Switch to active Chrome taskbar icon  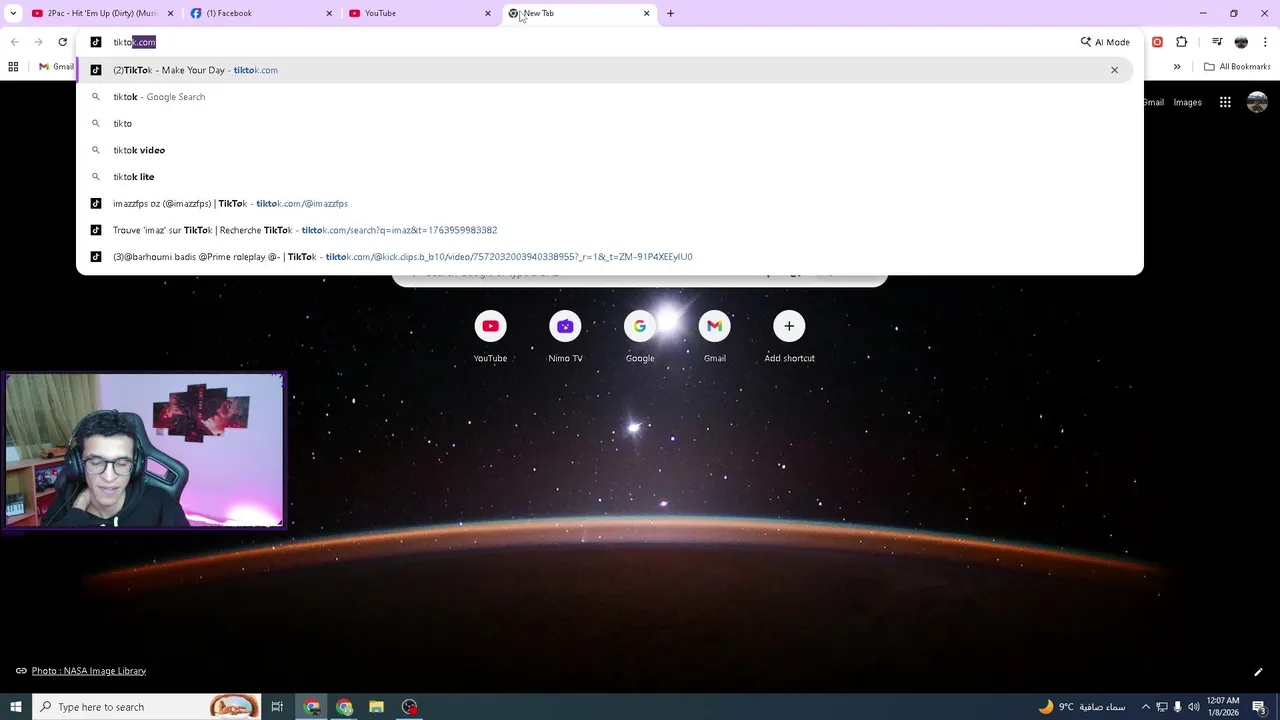pos(312,707)
